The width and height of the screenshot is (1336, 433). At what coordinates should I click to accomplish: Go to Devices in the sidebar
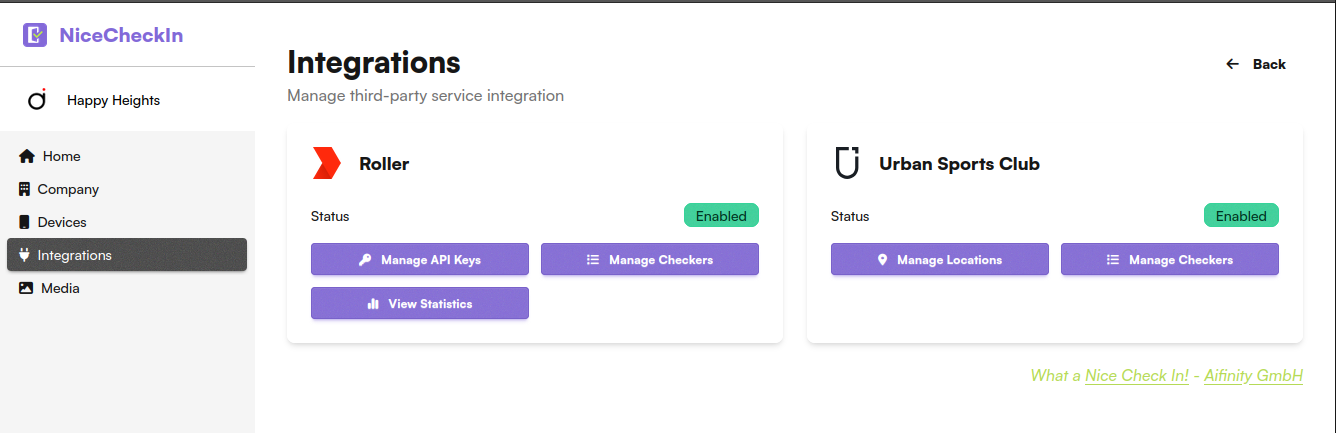coord(127,222)
